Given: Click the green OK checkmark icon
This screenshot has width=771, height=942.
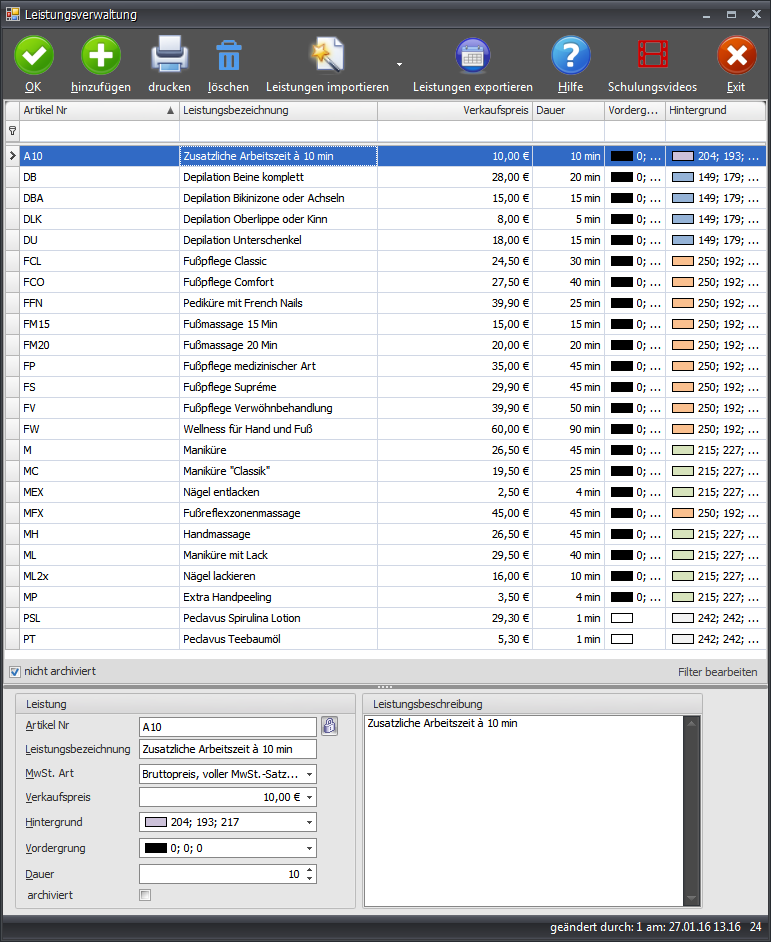Looking at the screenshot, I should pyautogui.click(x=34, y=55).
